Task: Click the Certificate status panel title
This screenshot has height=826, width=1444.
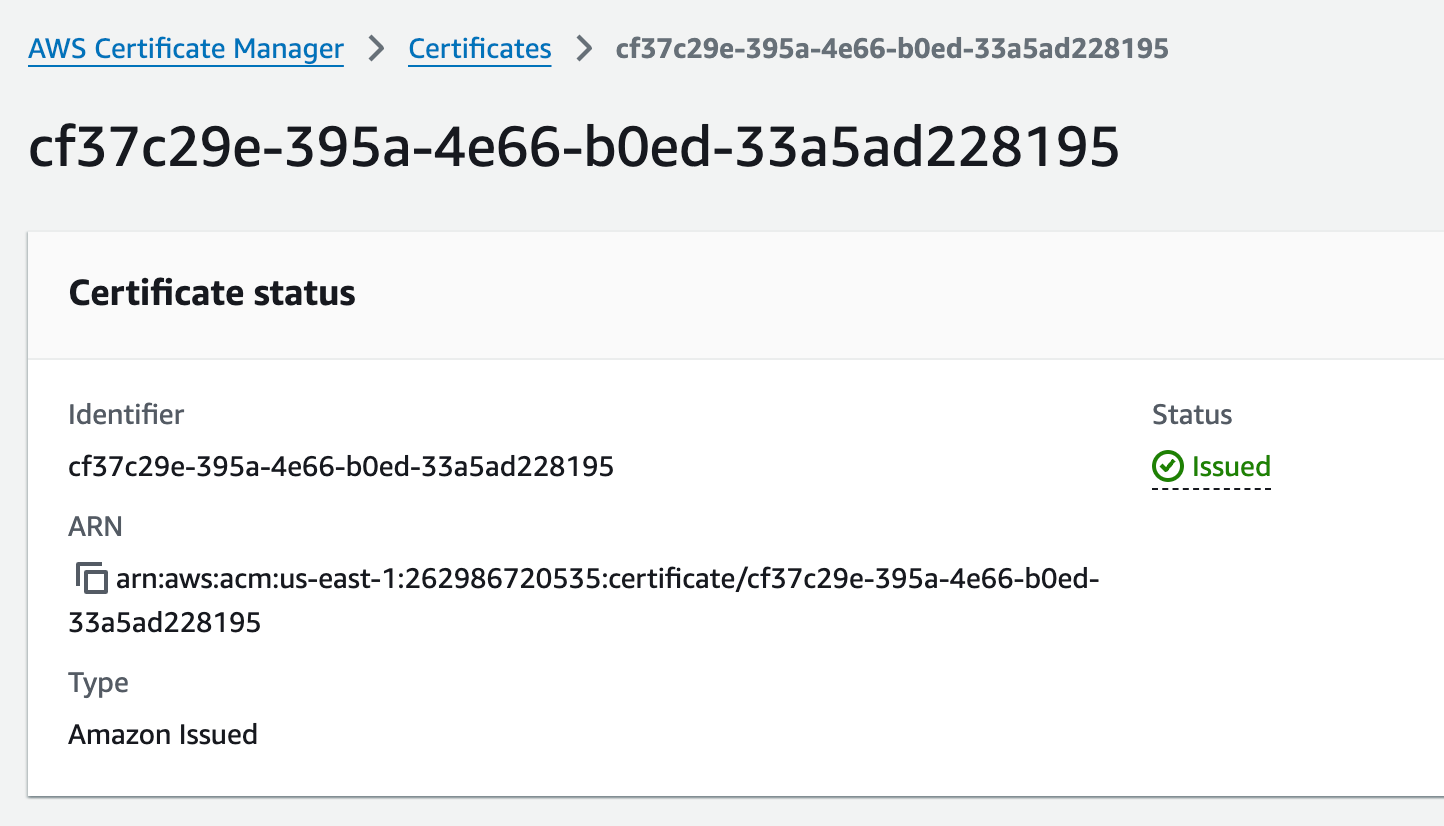Action: 212,293
